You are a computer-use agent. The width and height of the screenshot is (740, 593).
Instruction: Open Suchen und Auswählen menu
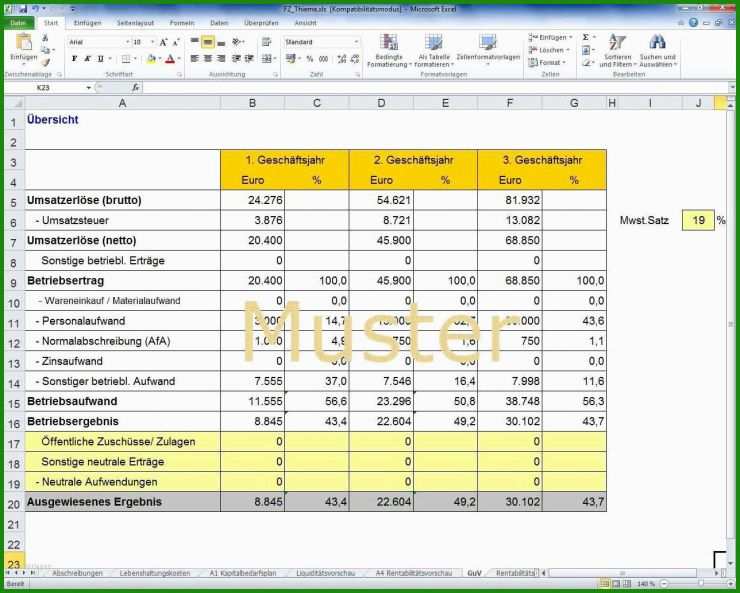click(x=658, y=50)
